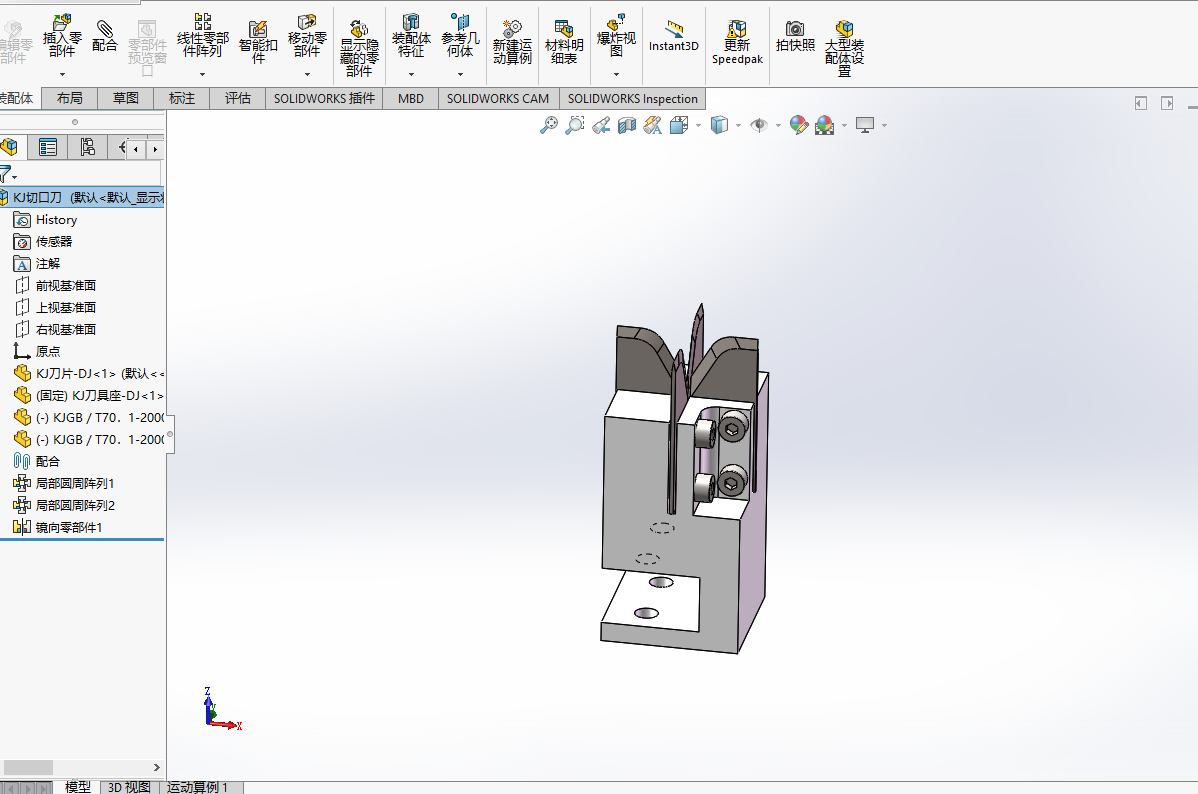Open Bill of Materials (材料明细表)
Screen dimensions: 1198x794
(x=564, y=43)
